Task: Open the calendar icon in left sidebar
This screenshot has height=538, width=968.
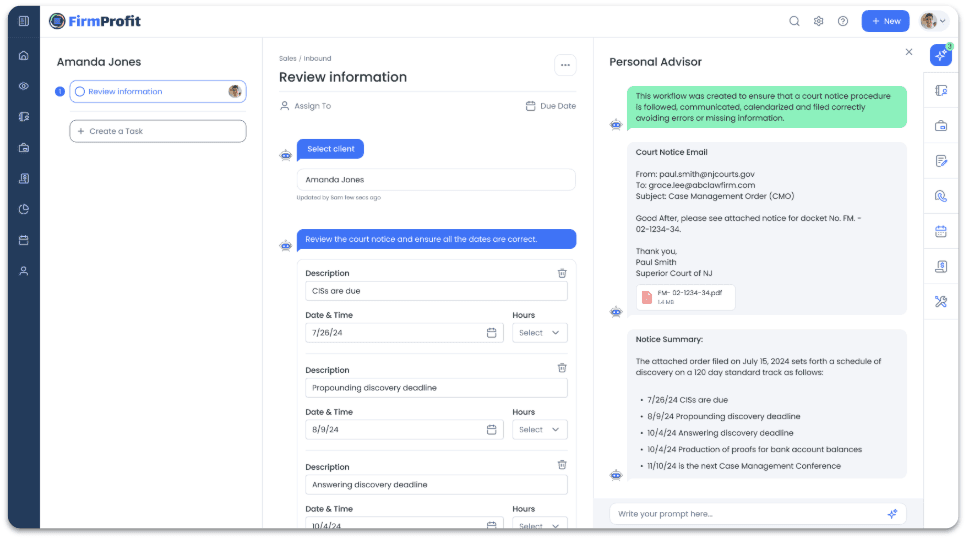Action: pos(23,240)
